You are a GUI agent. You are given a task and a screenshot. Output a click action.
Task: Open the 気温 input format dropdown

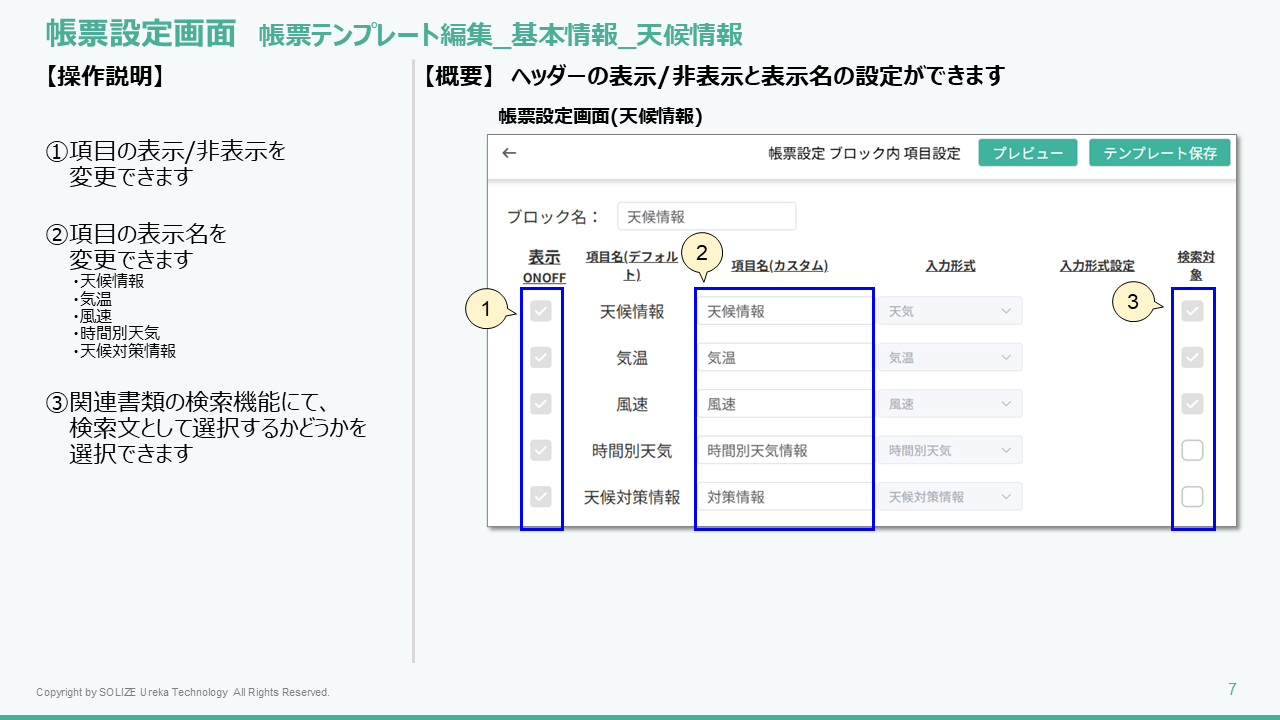(950, 357)
